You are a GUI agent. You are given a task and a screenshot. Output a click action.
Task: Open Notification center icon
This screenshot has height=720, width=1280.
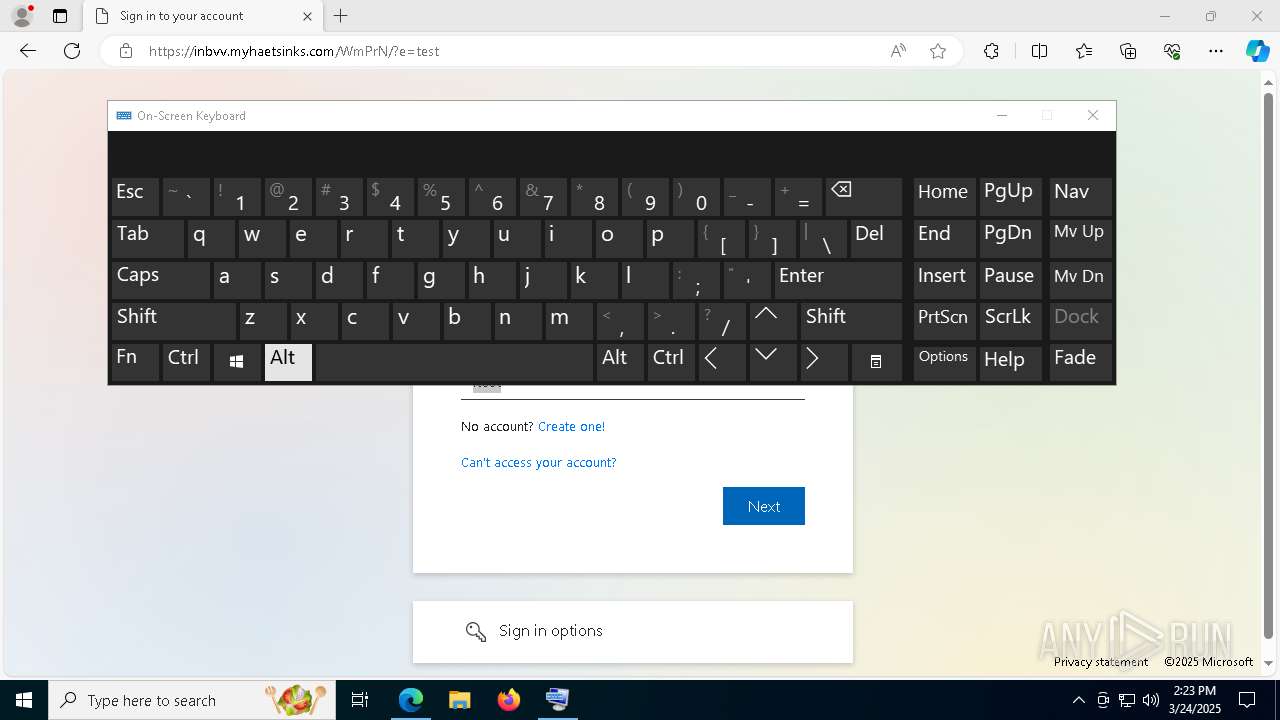tap(1247, 700)
